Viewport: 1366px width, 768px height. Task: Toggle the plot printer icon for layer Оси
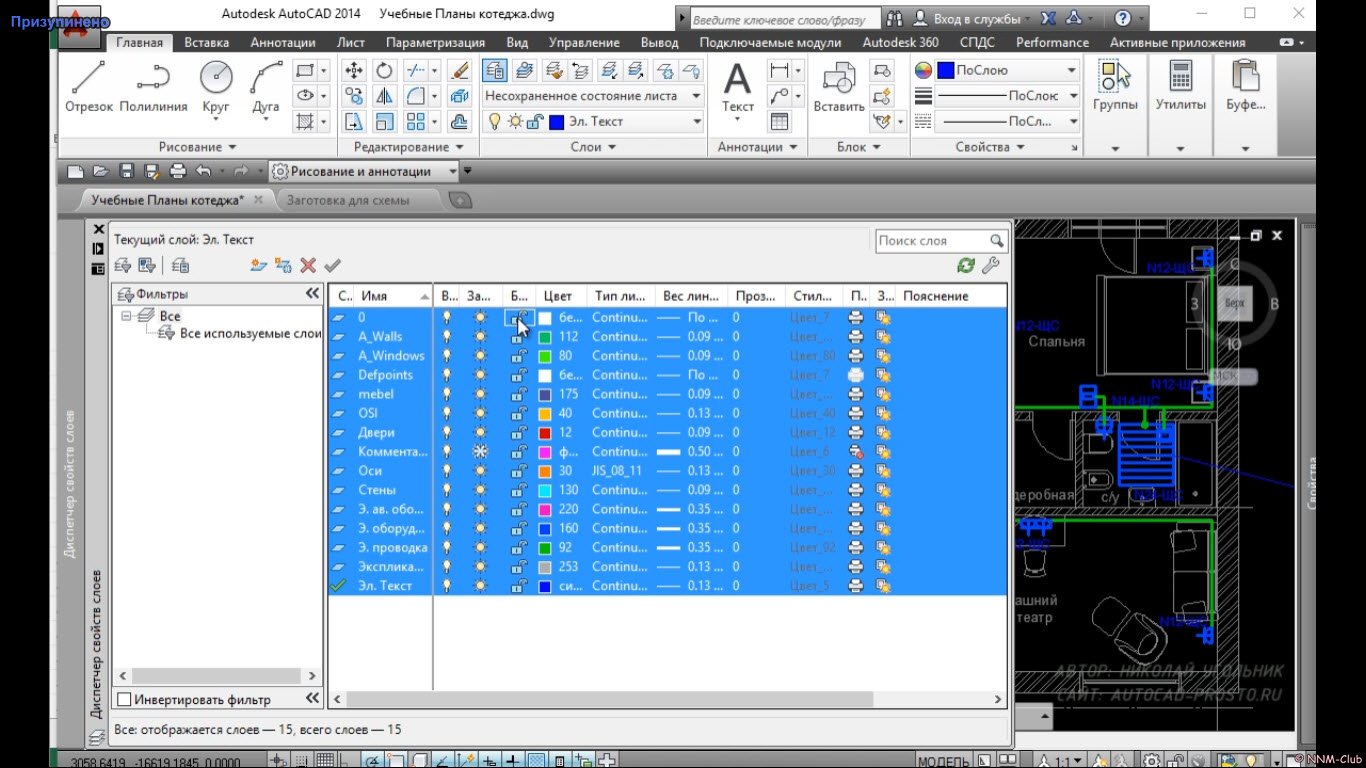coord(855,471)
